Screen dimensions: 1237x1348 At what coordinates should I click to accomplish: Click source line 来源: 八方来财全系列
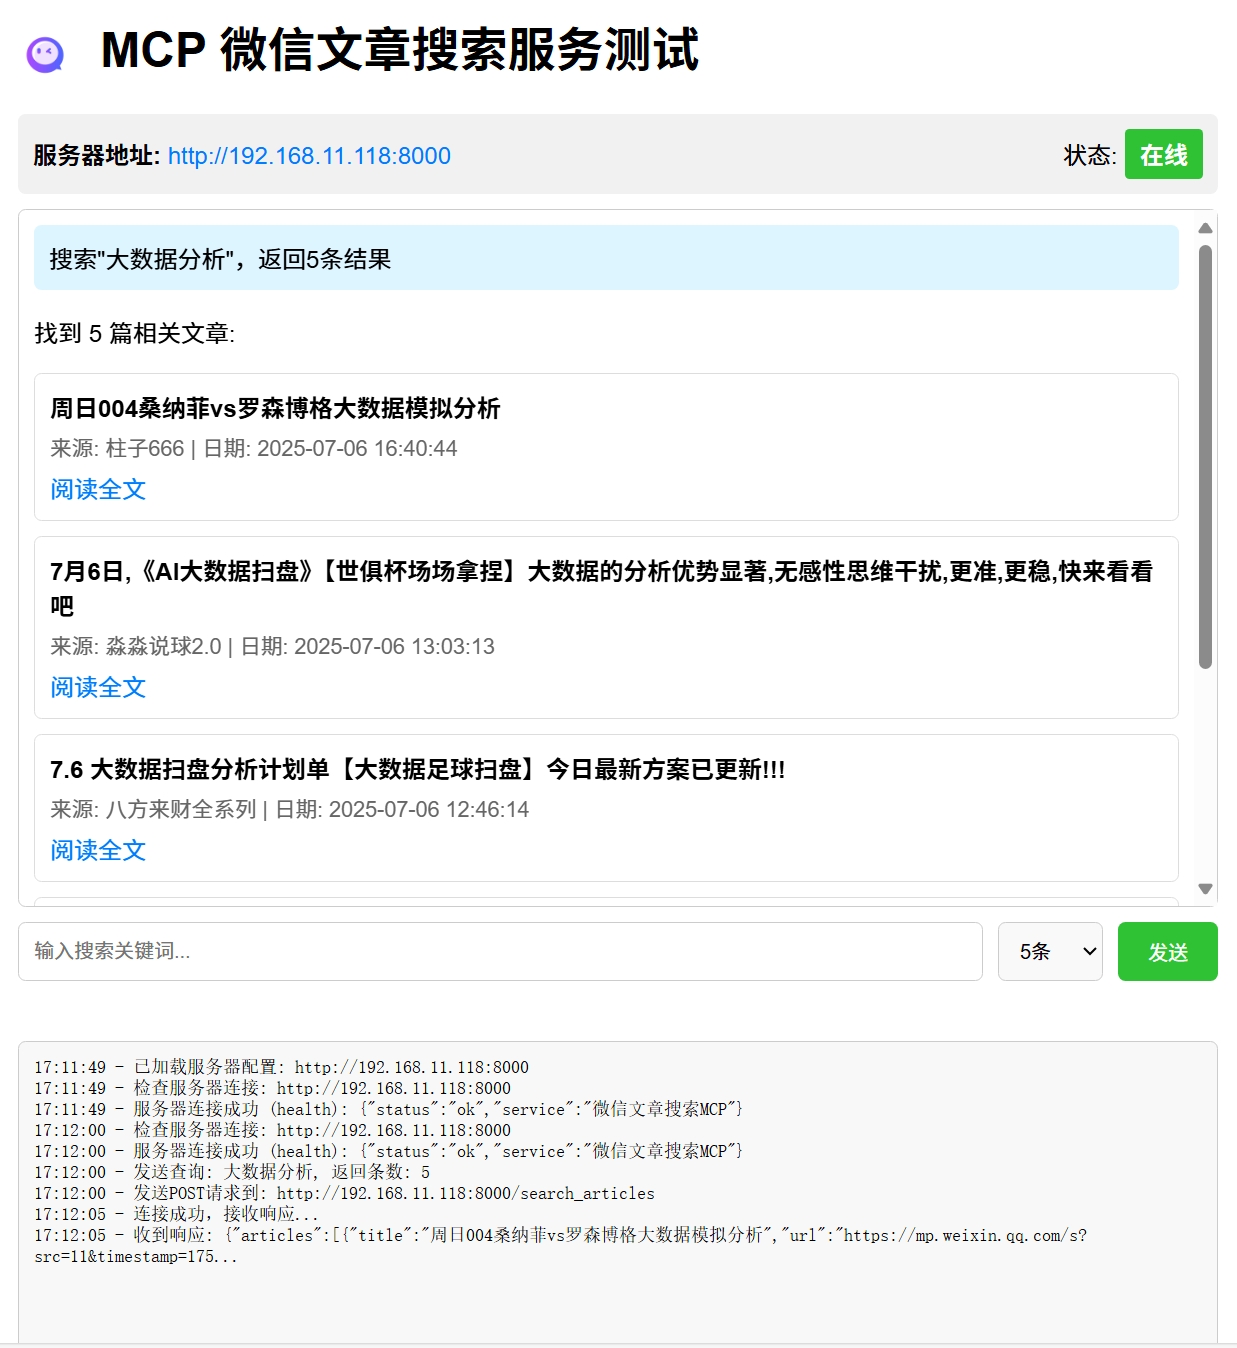289,809
